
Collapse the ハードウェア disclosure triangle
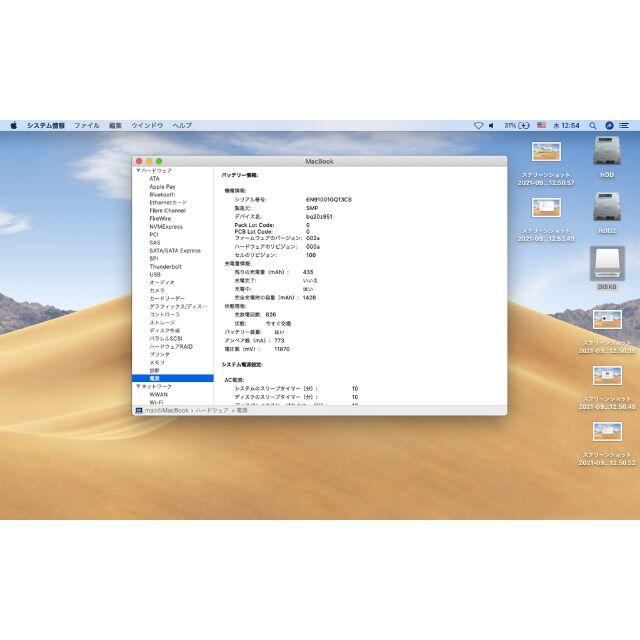pos(138,170)
